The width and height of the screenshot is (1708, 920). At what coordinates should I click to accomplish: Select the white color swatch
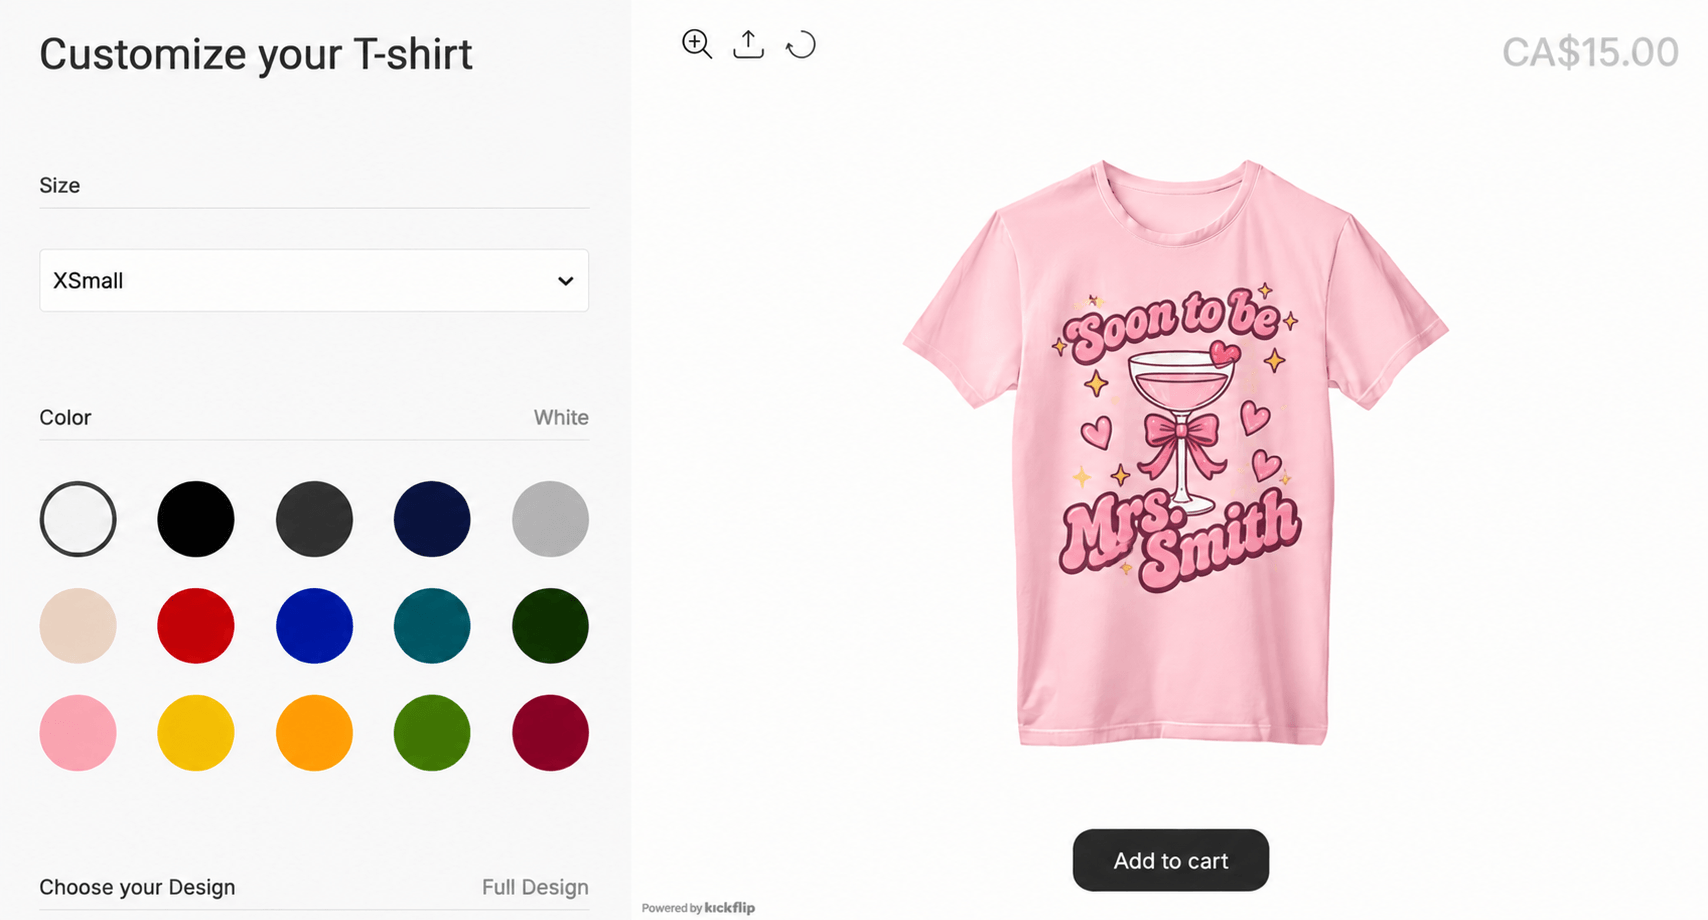point(78,519)
